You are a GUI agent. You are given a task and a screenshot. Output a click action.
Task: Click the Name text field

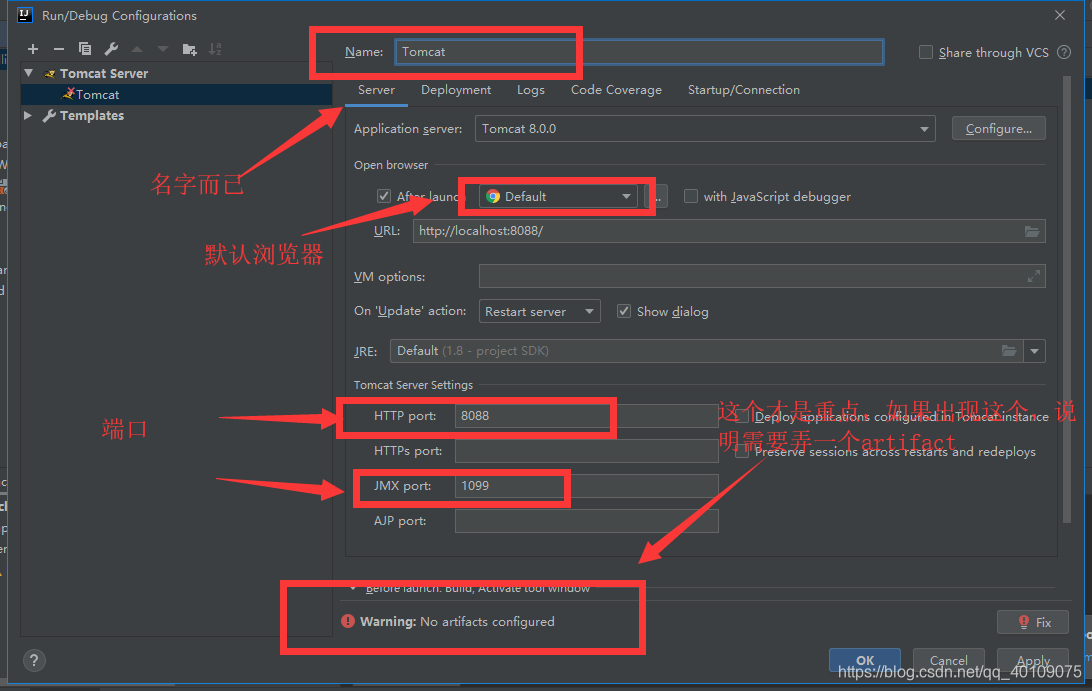639,52
